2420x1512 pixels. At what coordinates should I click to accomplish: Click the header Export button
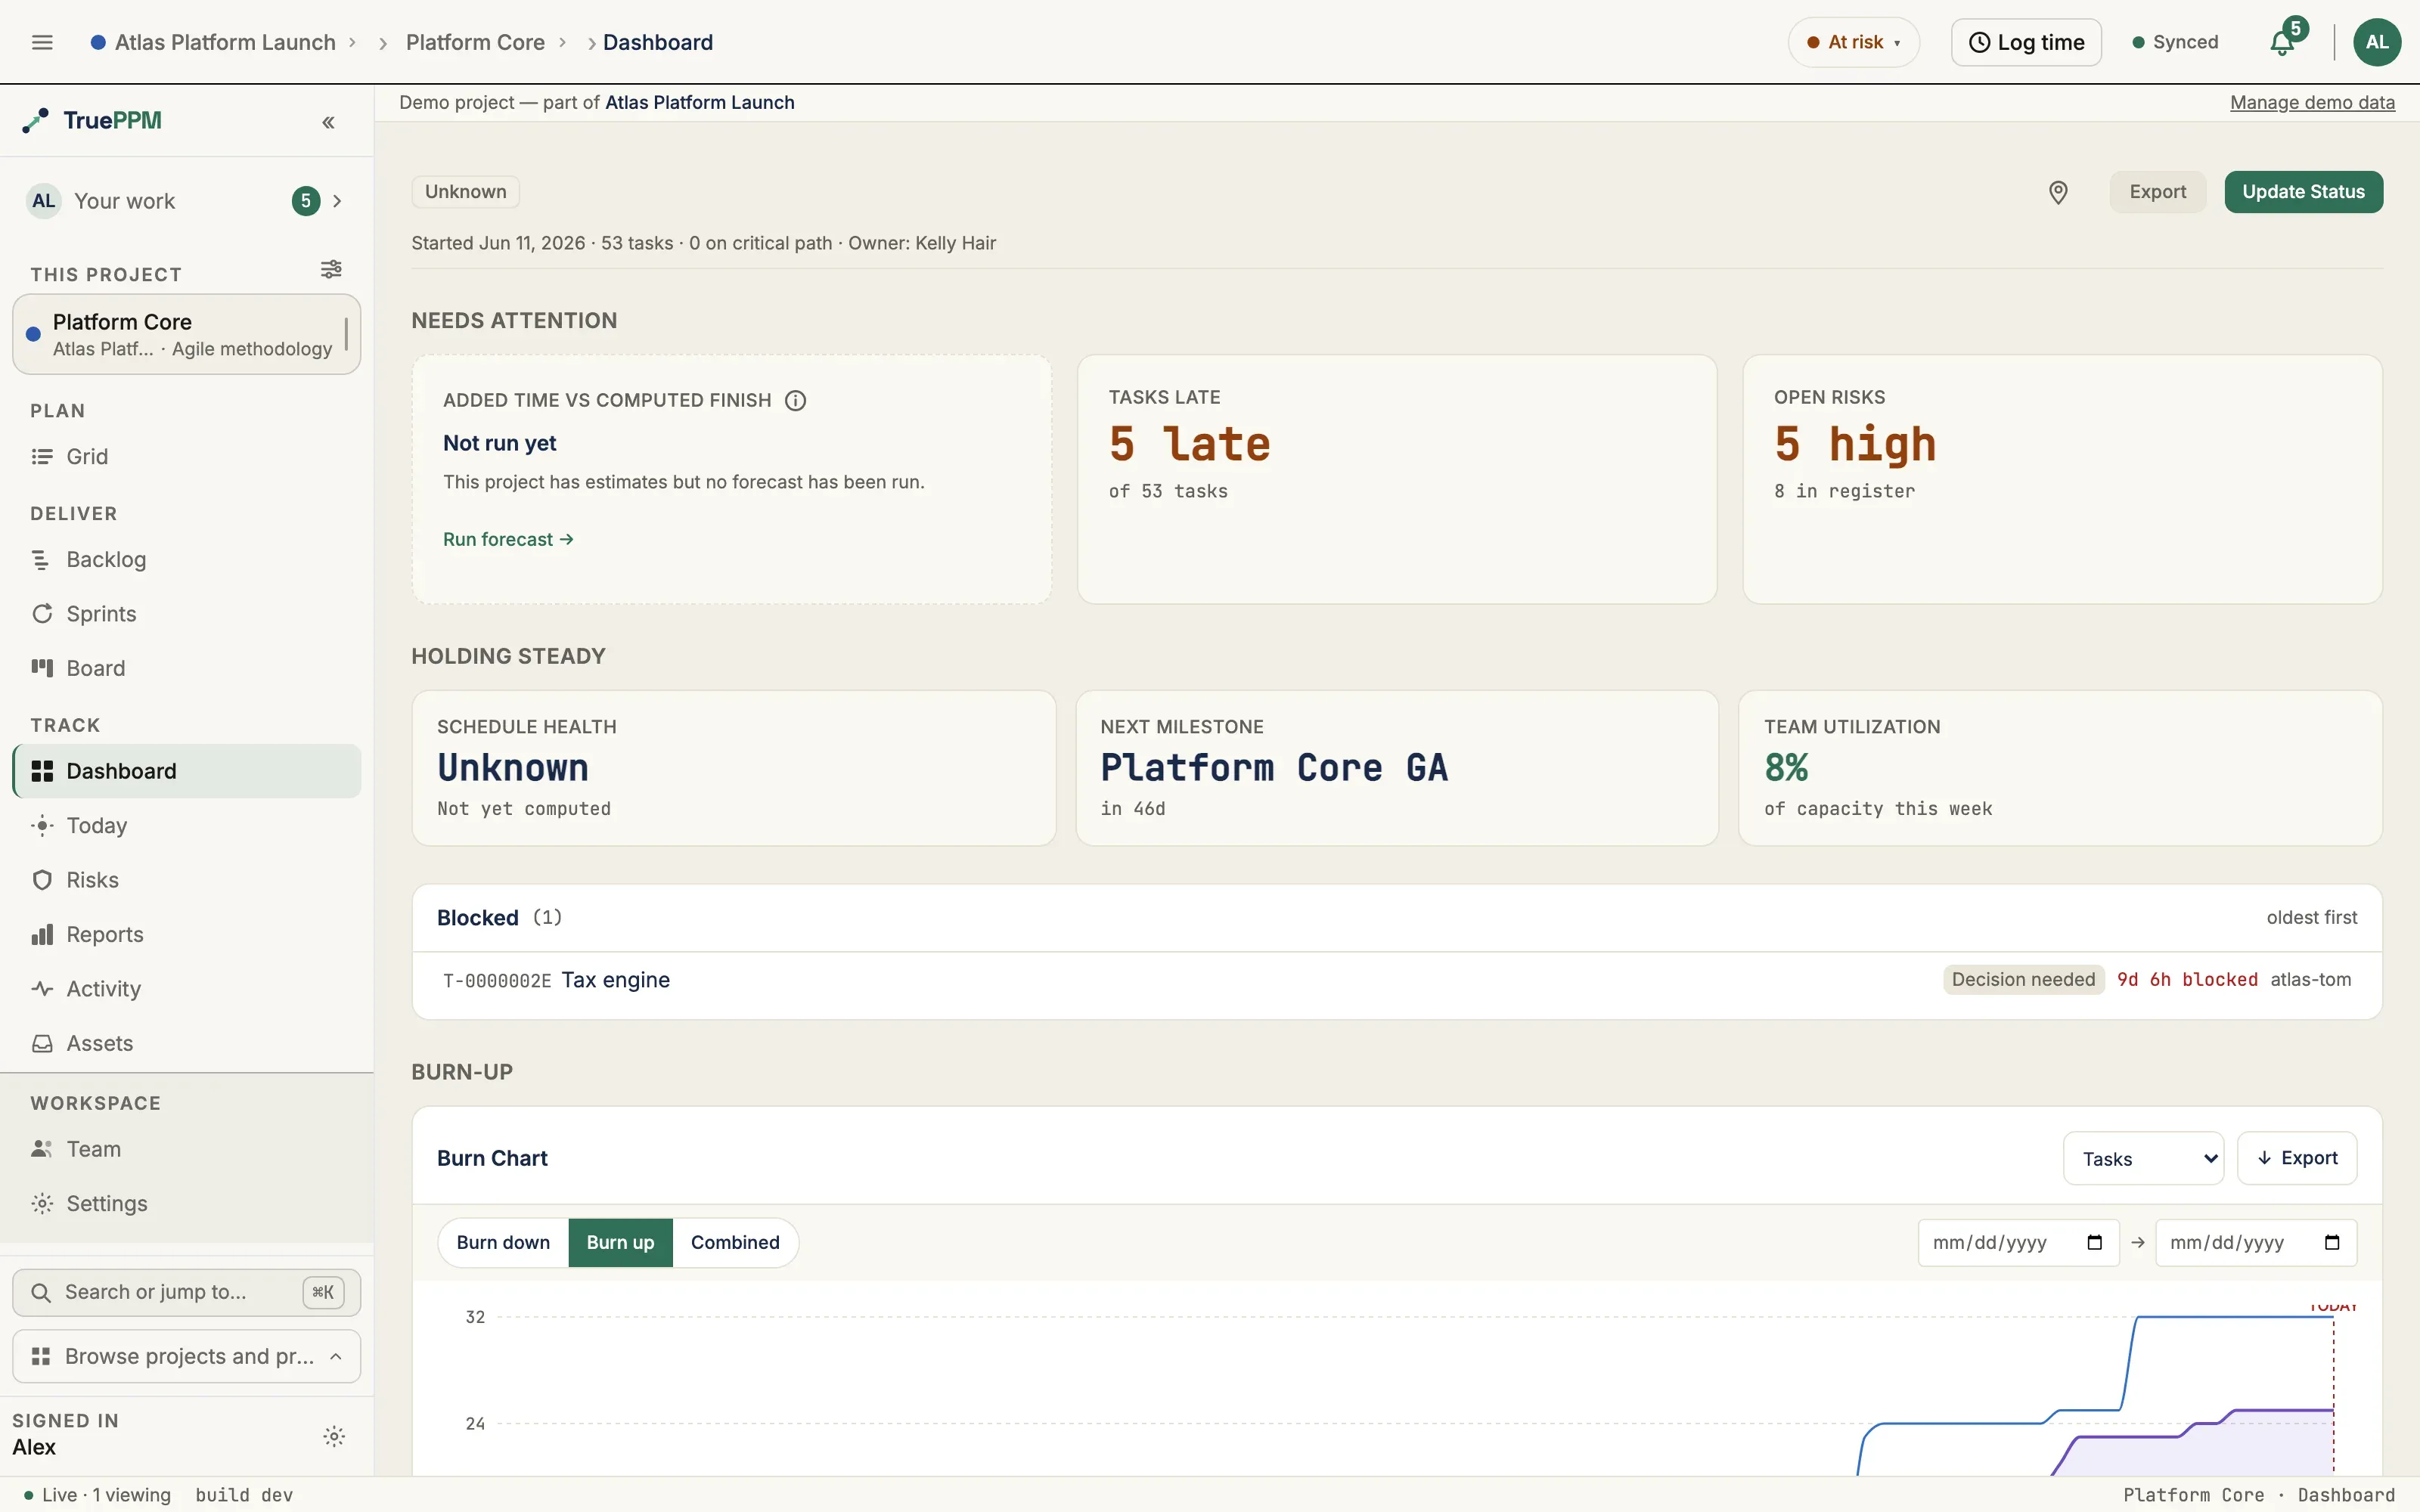click(x=2157, y=192)
